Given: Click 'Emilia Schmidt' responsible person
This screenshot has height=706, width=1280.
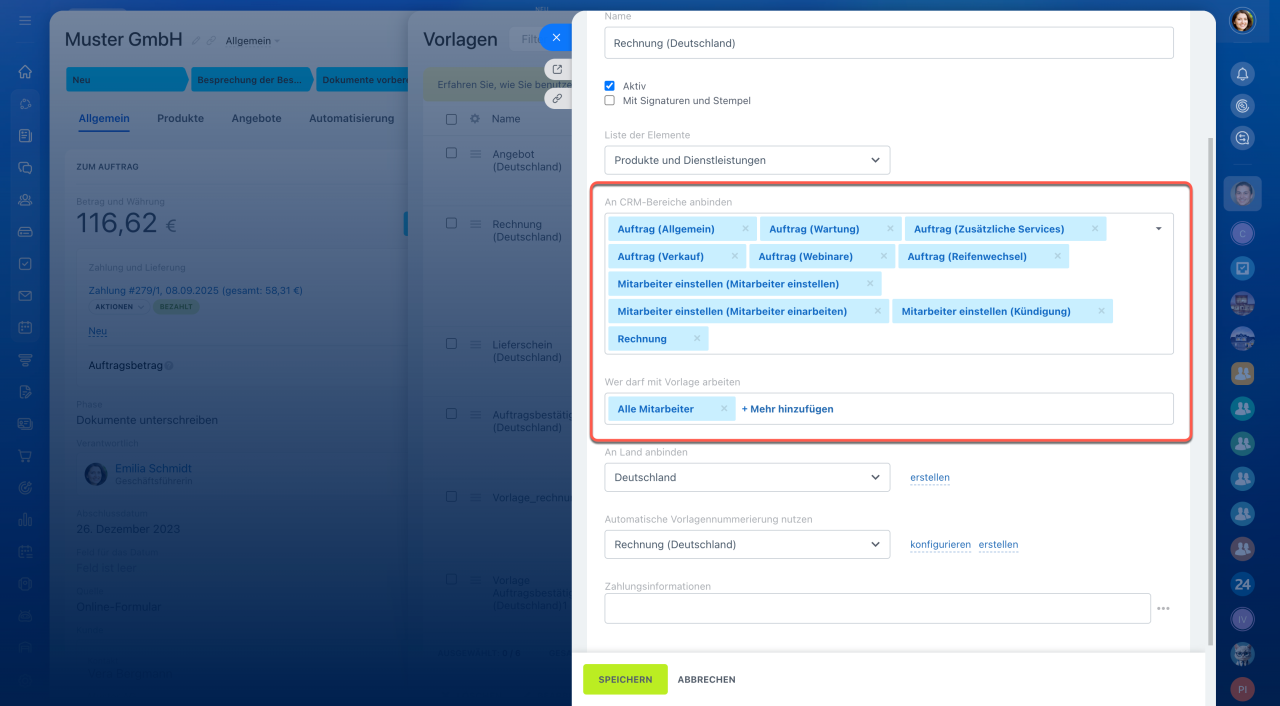Looking at the screenshot, I should (x=153, y=468).
